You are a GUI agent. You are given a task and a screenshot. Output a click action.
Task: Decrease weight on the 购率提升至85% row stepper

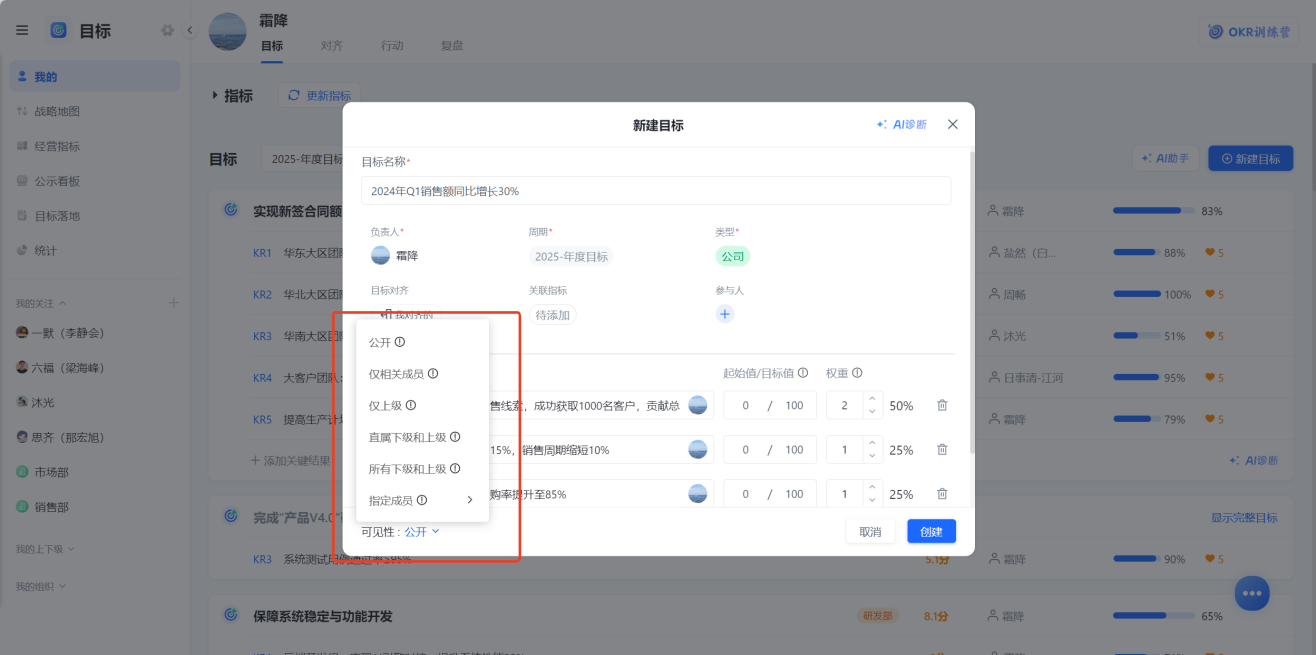click(872, 500)
